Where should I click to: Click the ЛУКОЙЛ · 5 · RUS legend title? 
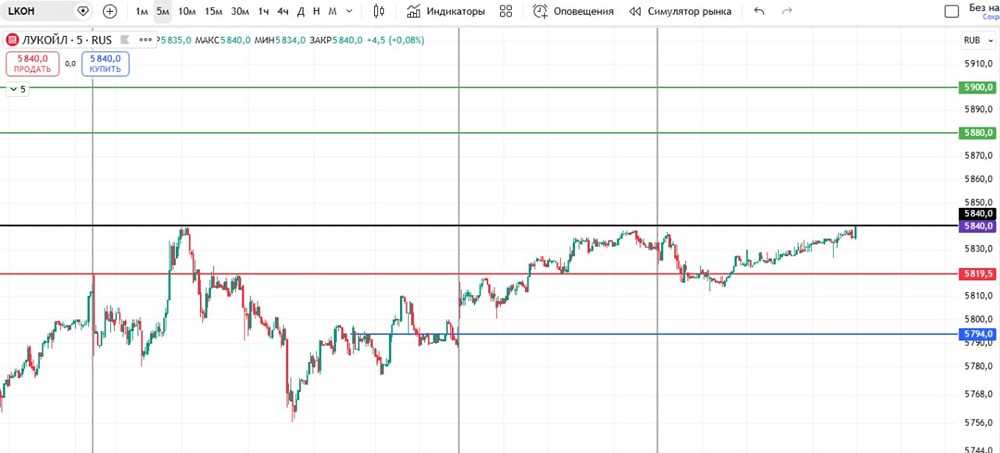click(67, 40)
